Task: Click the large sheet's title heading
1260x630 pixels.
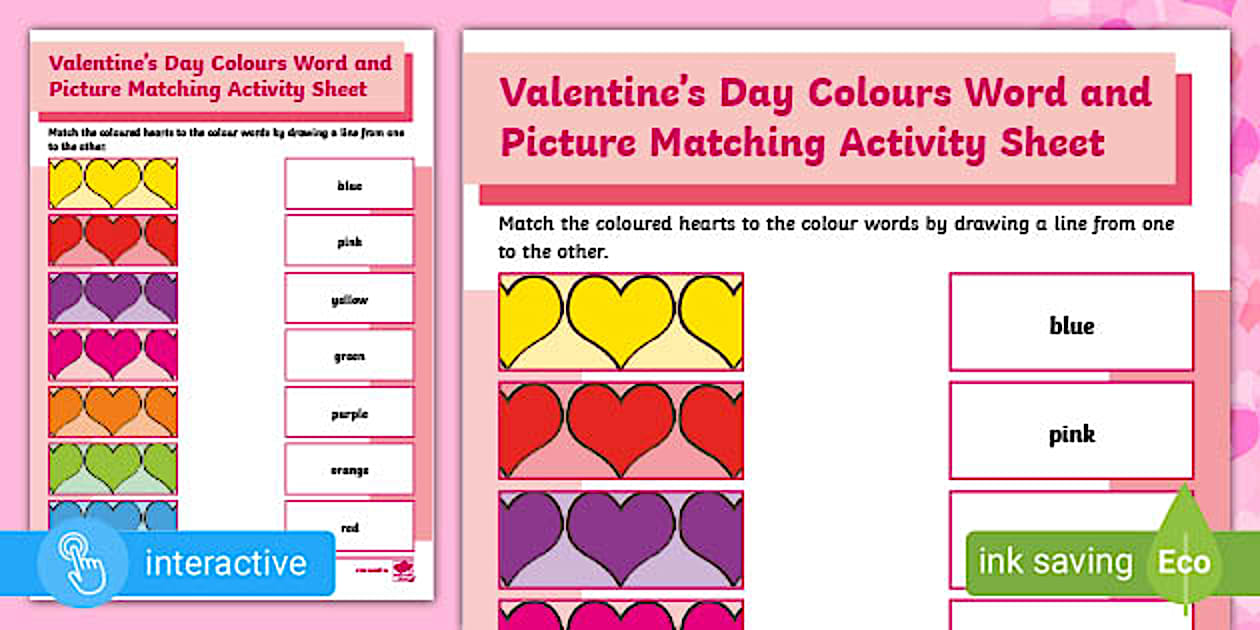Action: [825, 118]
